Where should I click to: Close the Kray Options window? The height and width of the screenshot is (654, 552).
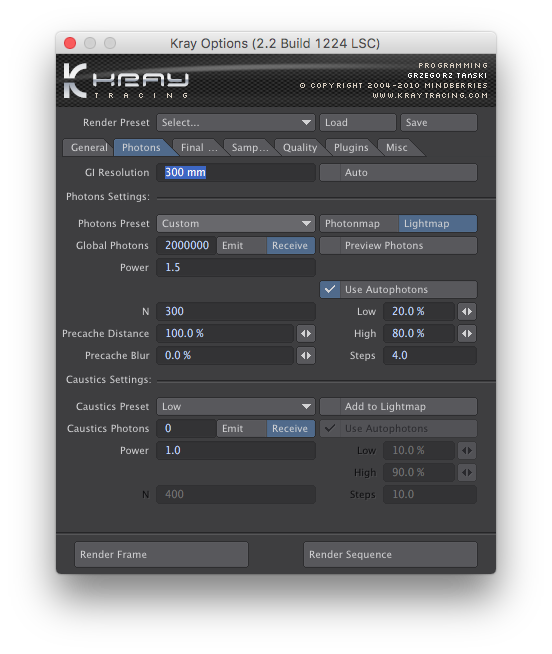click(x=70, y=43)
